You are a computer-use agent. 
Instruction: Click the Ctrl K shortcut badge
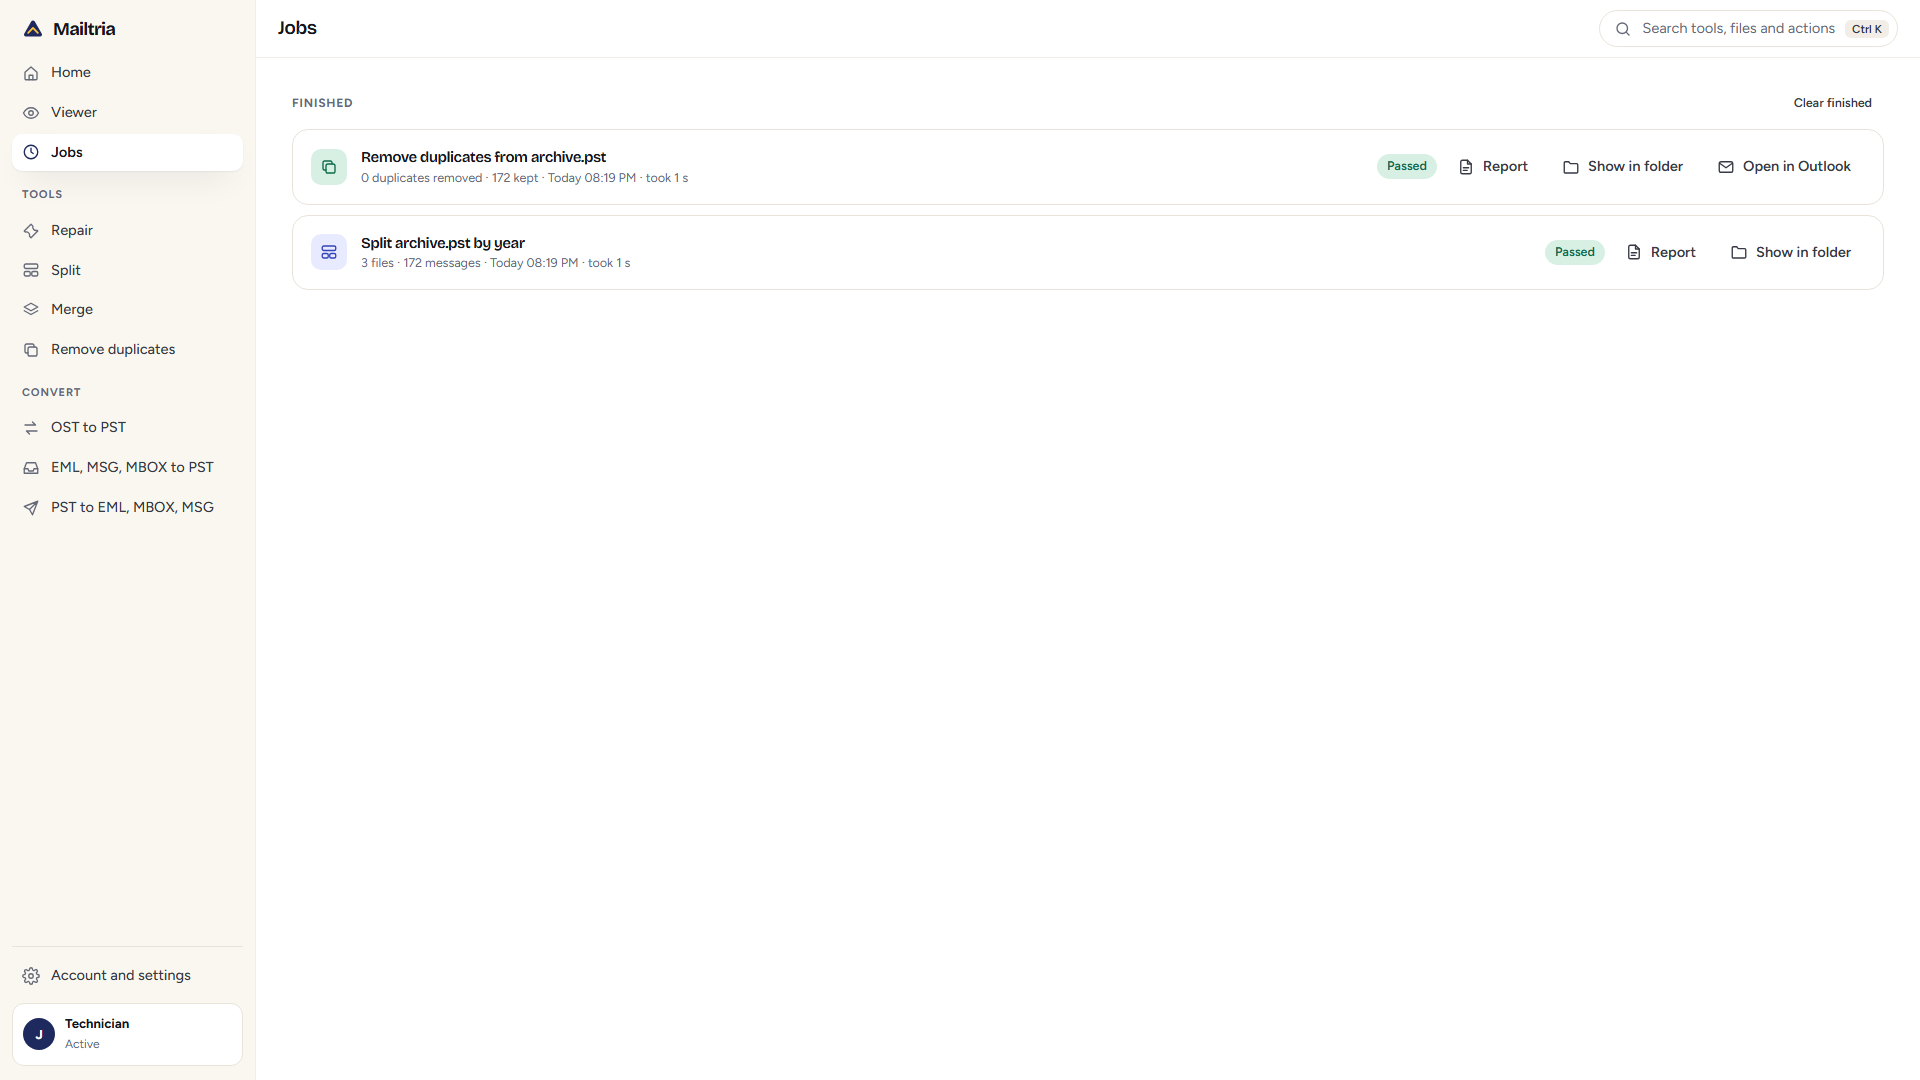click(1866, 29)
